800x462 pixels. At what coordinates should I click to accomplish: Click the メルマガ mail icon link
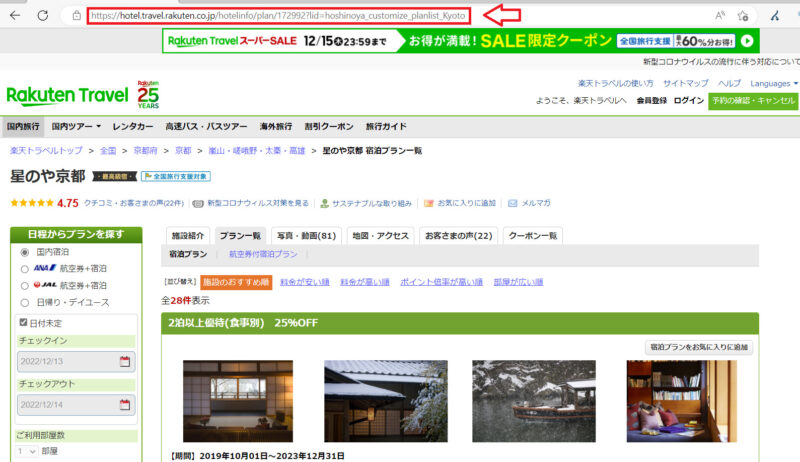pos(529,203)
